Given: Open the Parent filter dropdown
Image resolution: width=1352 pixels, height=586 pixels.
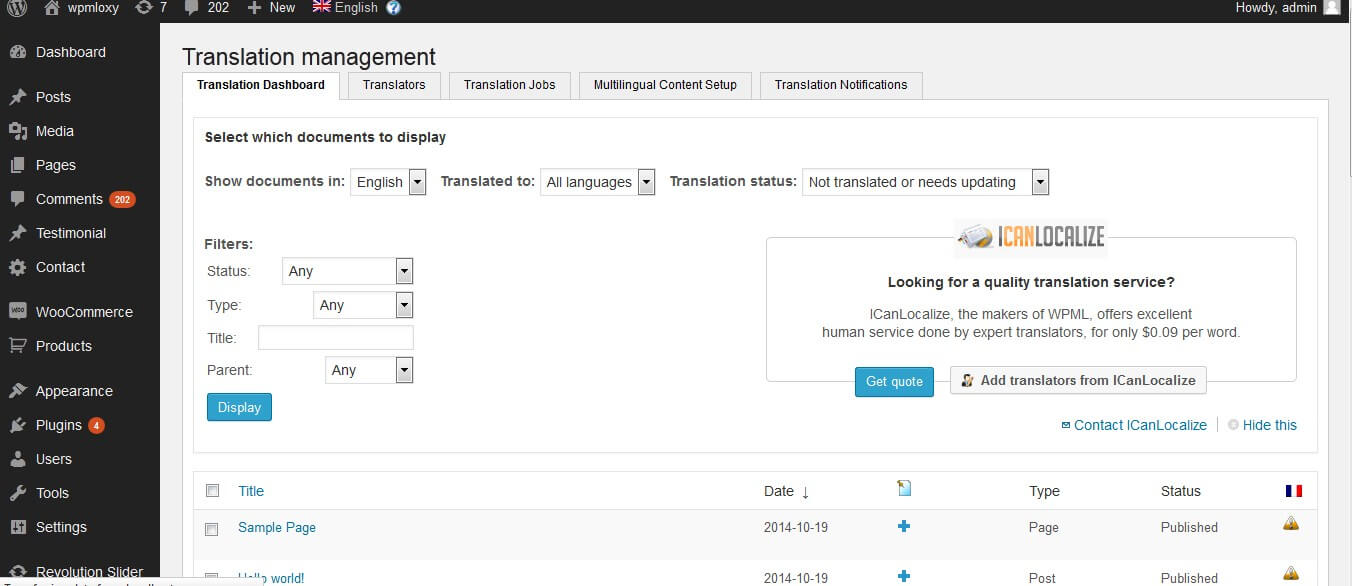Looking at the screenshot, I should click(370, 370).
